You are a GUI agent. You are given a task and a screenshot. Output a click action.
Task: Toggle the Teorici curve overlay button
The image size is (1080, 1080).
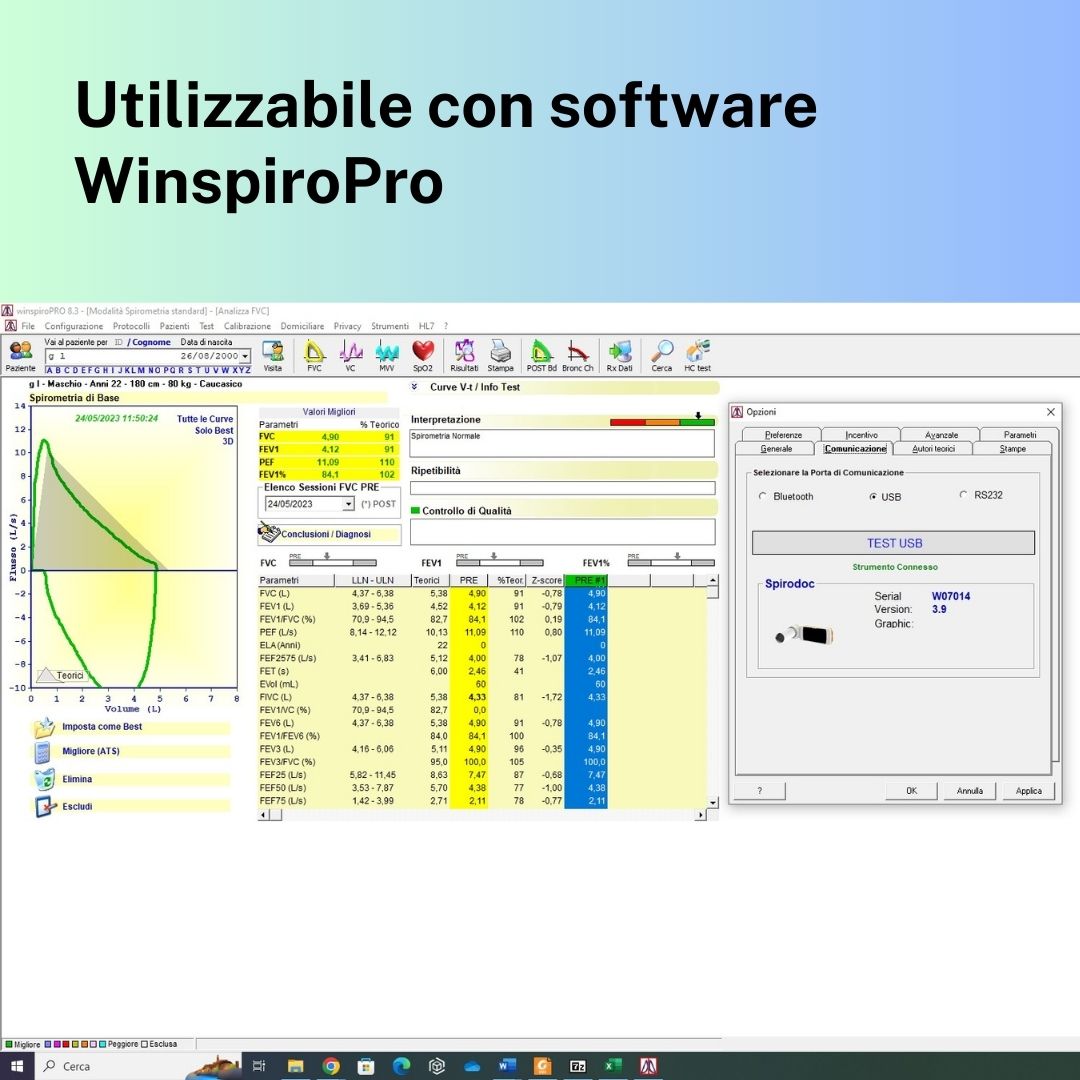click(62, 675)
